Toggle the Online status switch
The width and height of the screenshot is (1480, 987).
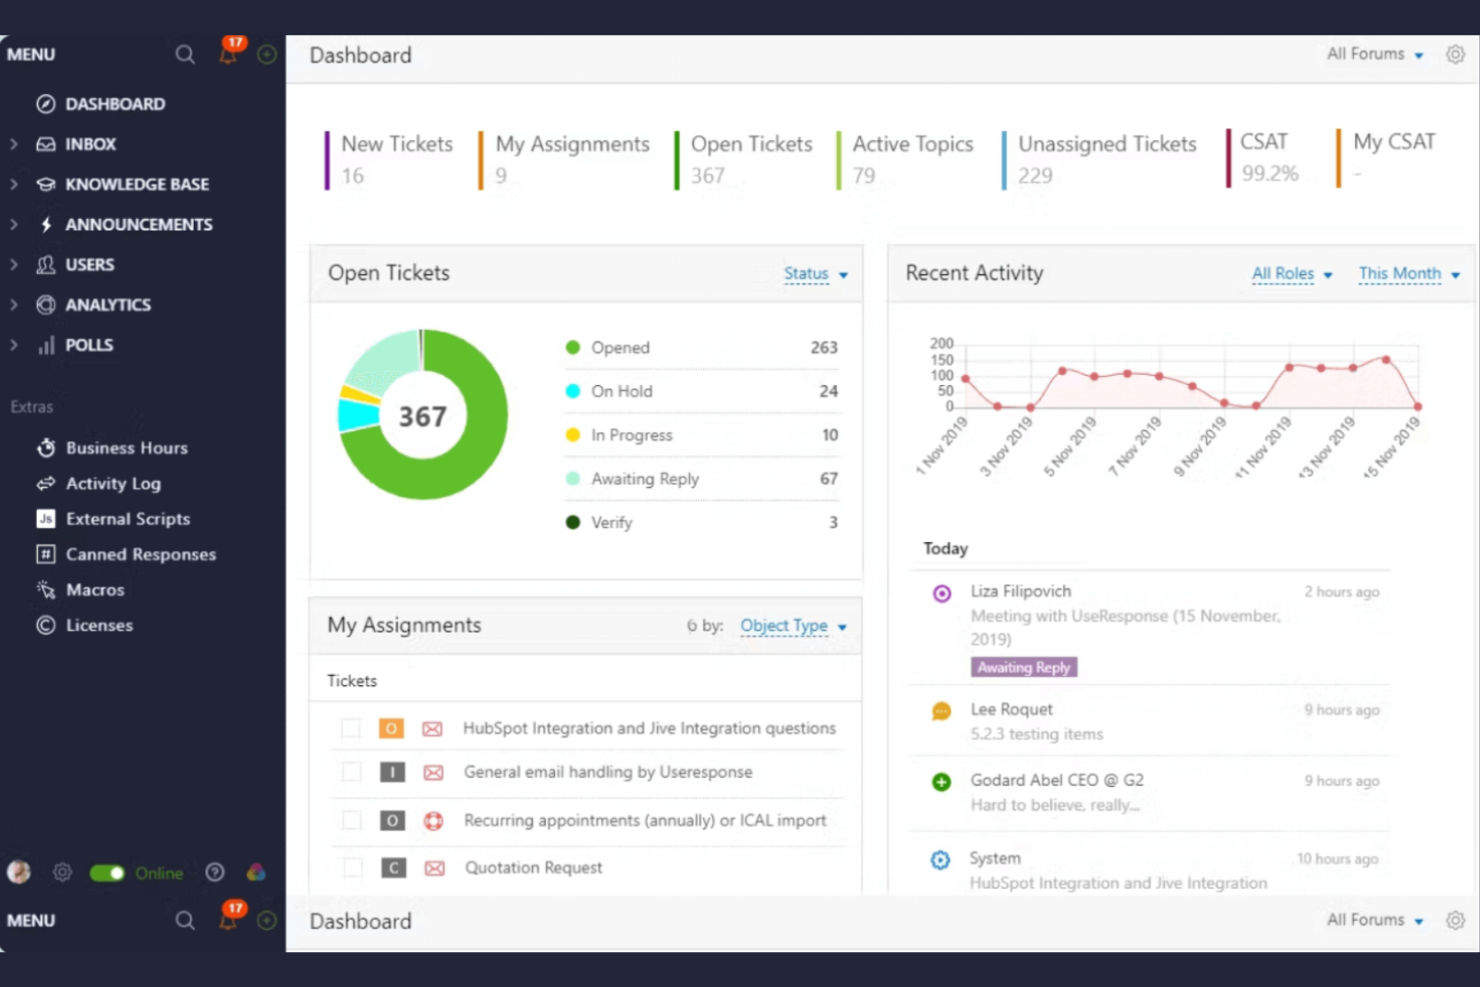point(106,872)
